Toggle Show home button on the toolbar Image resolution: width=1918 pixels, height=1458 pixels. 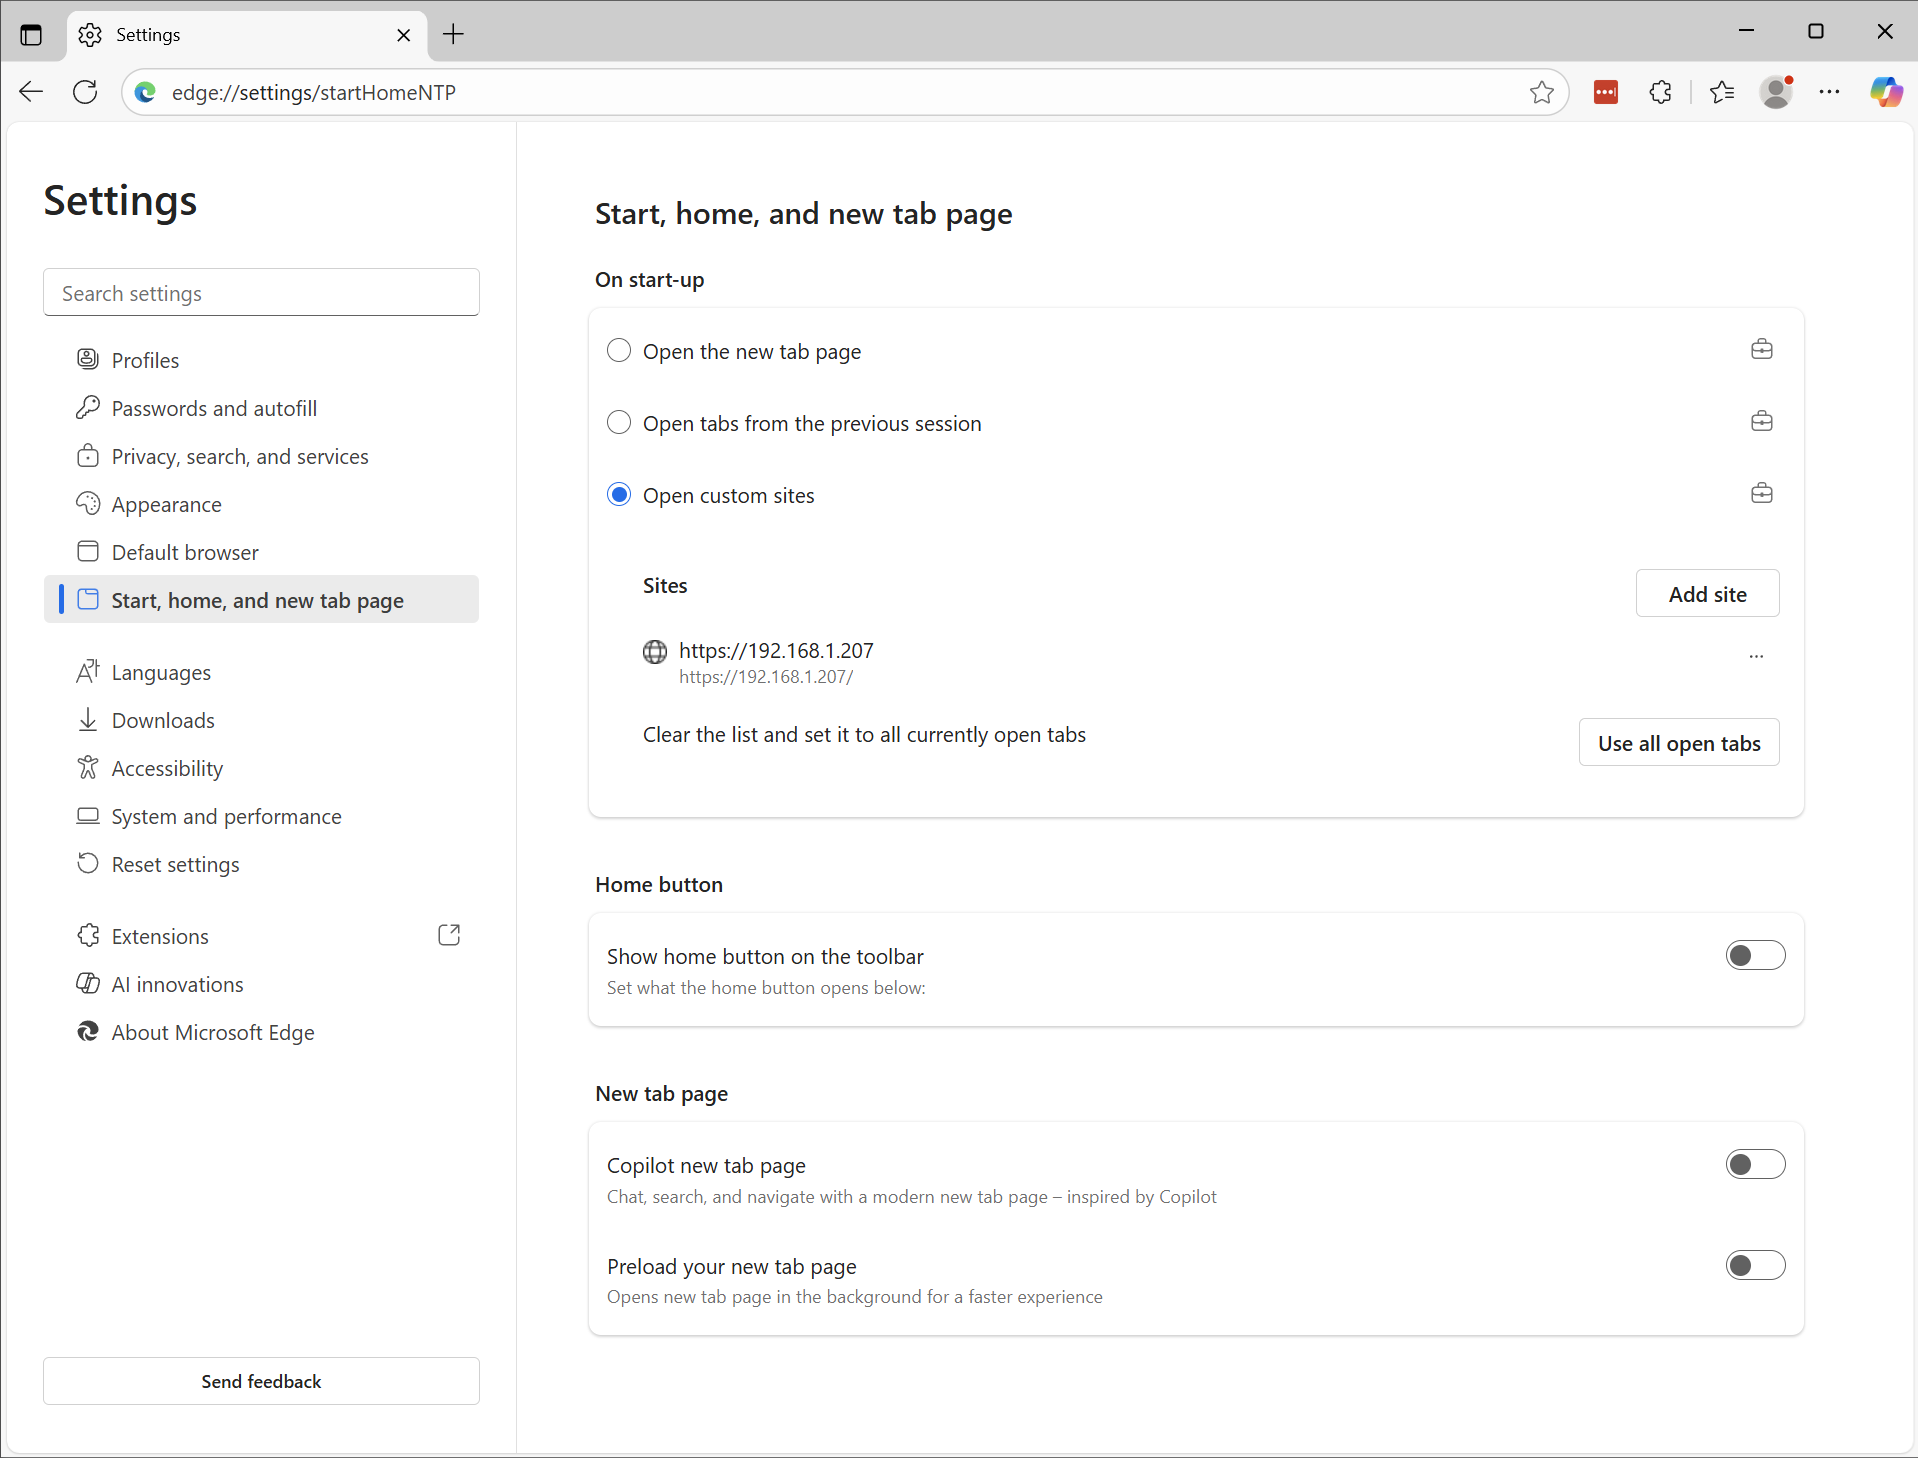tap(1755, 955)
